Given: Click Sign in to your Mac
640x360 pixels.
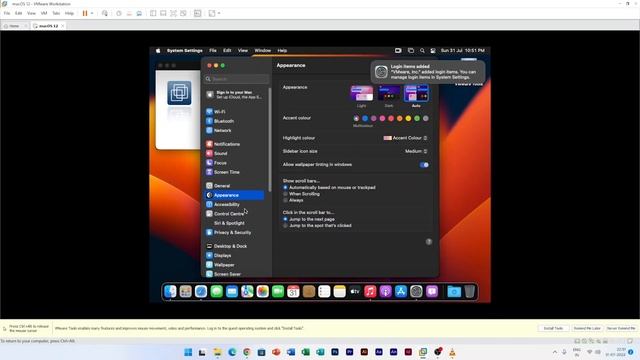Looking at the screenshot, I should click(235, 95).
